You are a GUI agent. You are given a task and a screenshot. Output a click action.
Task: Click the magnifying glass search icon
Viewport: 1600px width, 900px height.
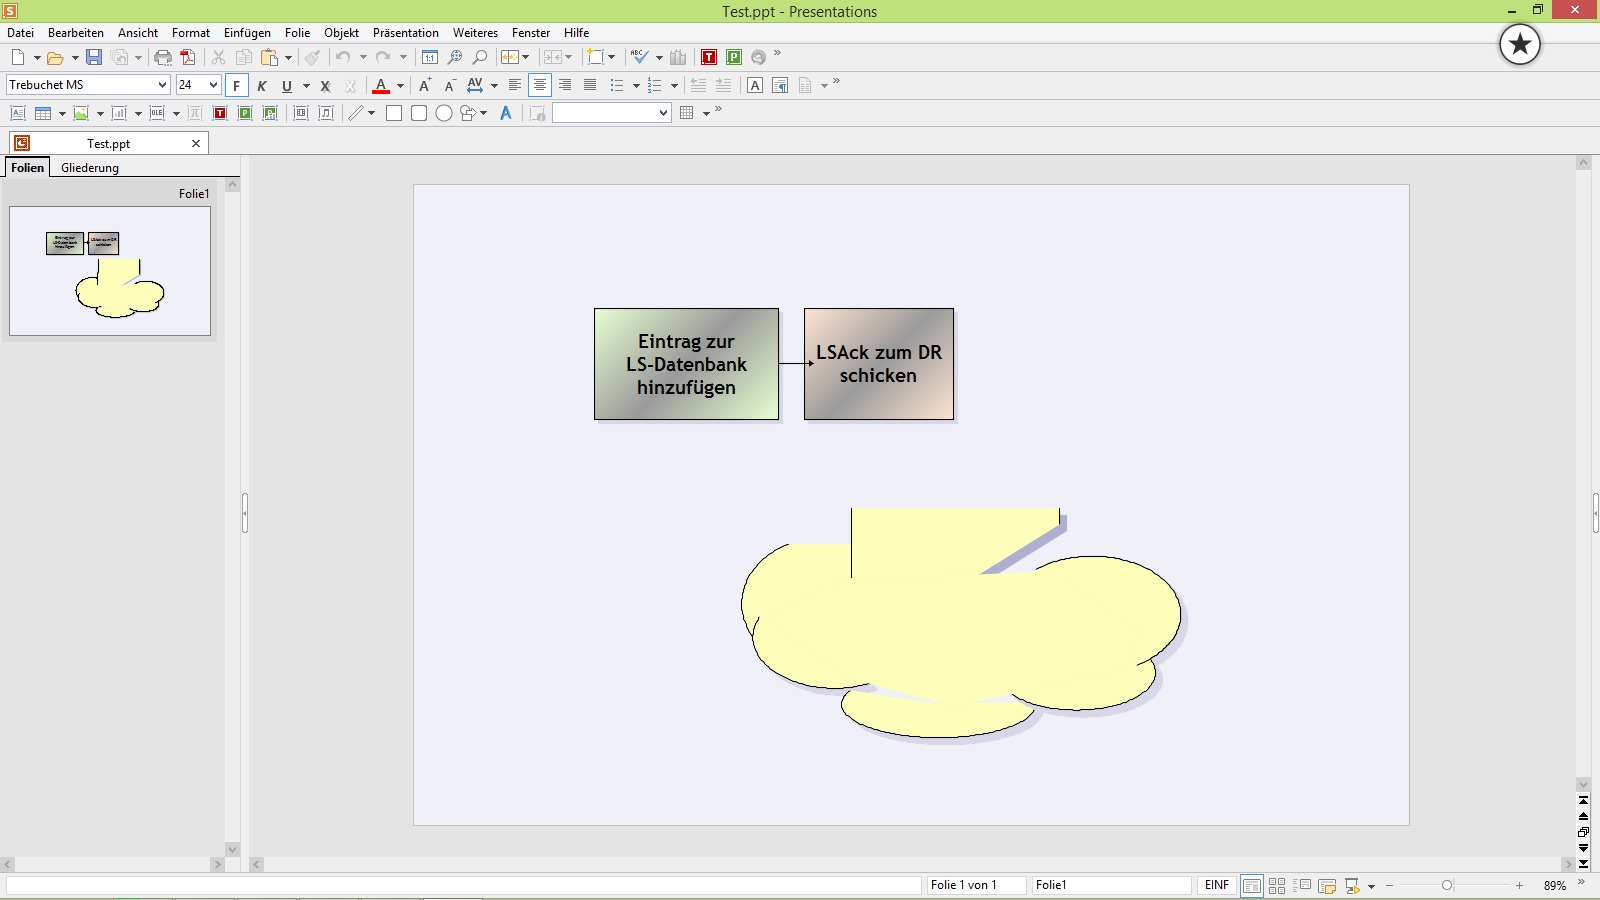coord(480,57)
